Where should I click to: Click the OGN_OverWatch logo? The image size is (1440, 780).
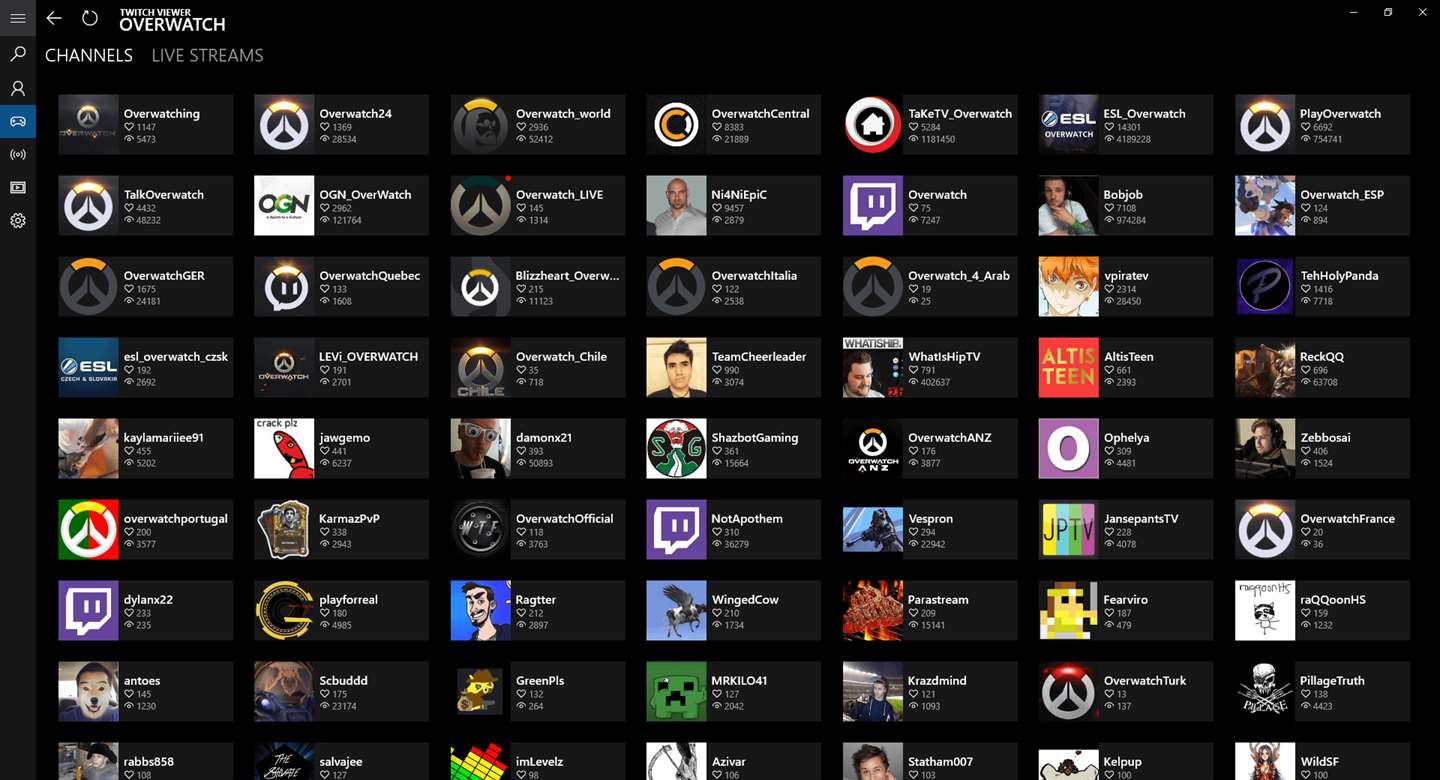pyautogui.click(x=284, y=206)
